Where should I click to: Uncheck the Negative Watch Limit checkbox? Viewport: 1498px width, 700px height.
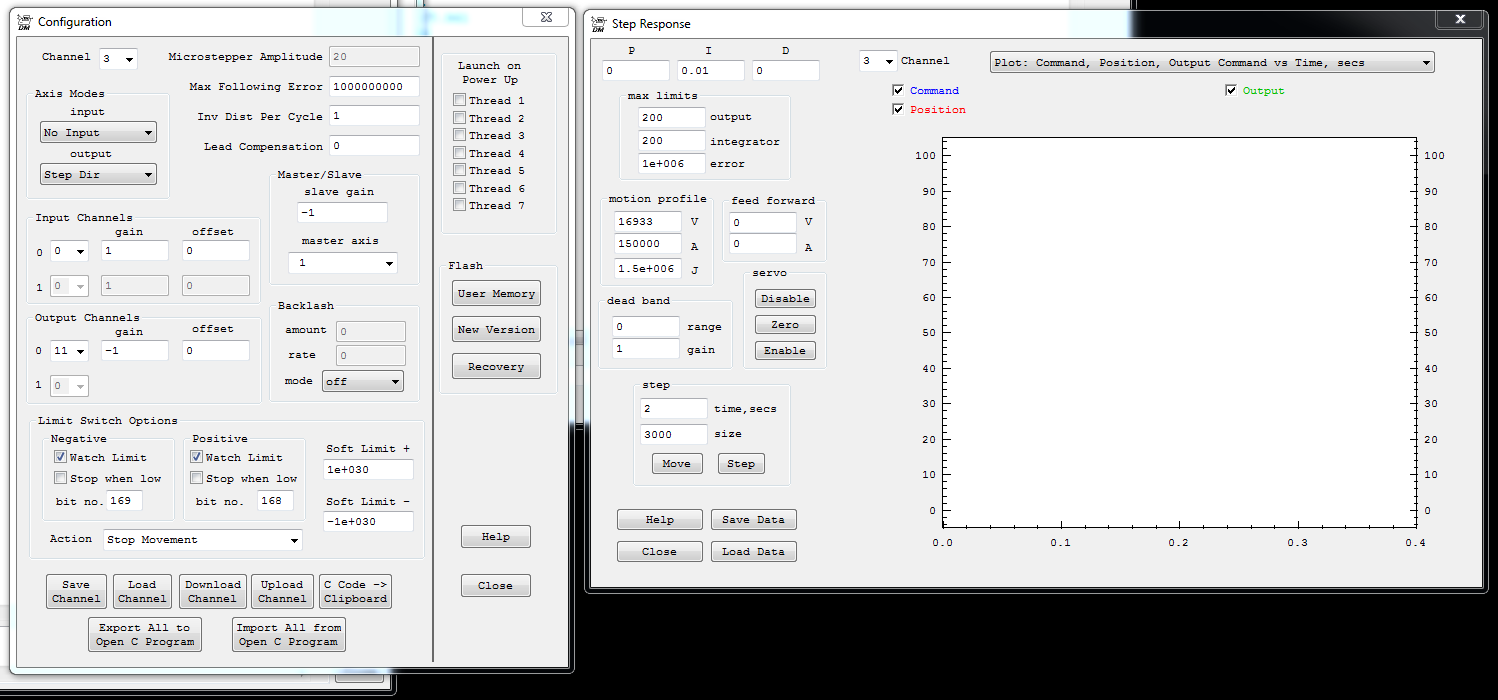pos(61,457)
